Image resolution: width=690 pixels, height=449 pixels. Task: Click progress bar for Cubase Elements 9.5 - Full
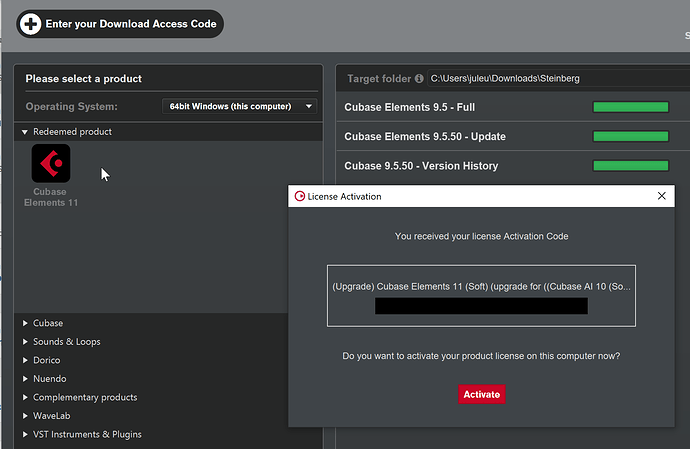click(631, 107)
